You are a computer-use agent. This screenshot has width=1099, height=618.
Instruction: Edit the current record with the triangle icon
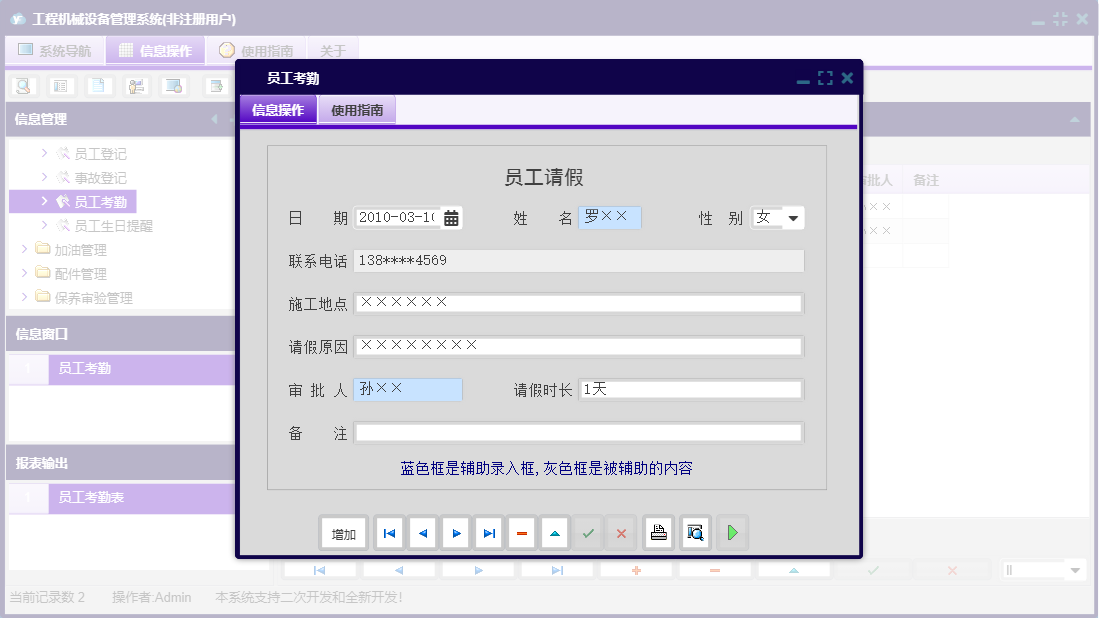(x=554, y=532)
